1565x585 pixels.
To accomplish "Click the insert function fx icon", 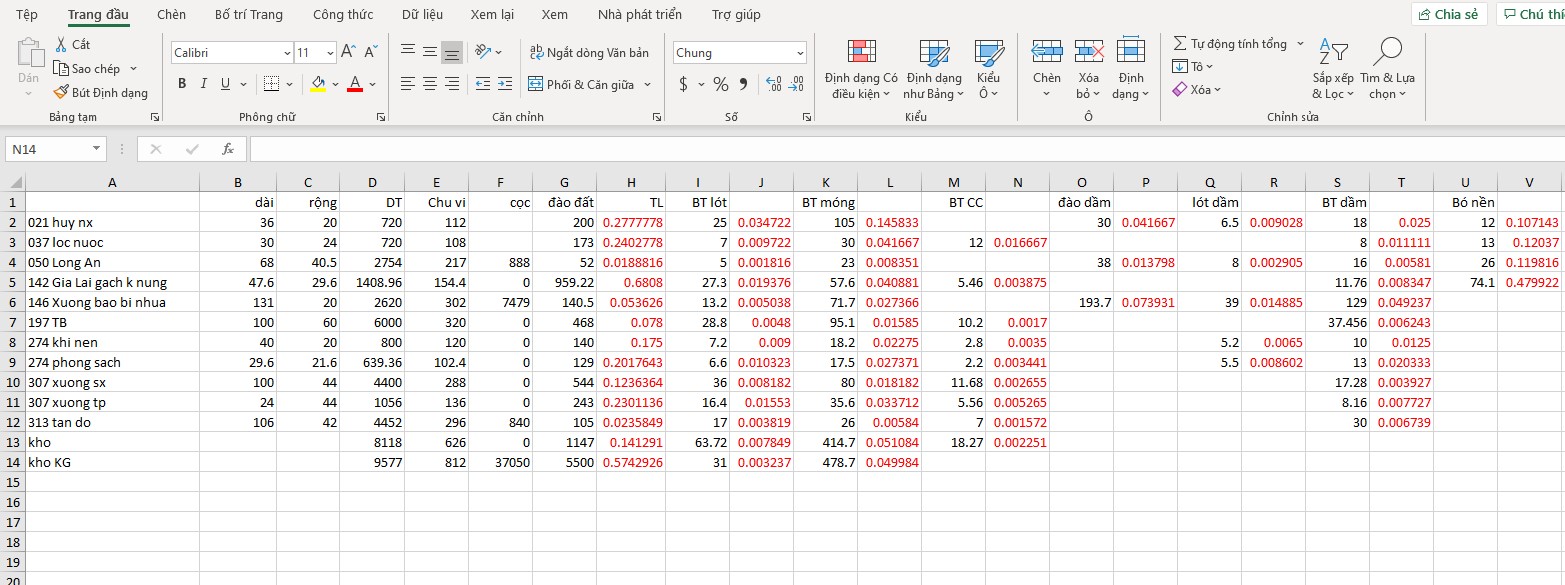I will (228, 149).
